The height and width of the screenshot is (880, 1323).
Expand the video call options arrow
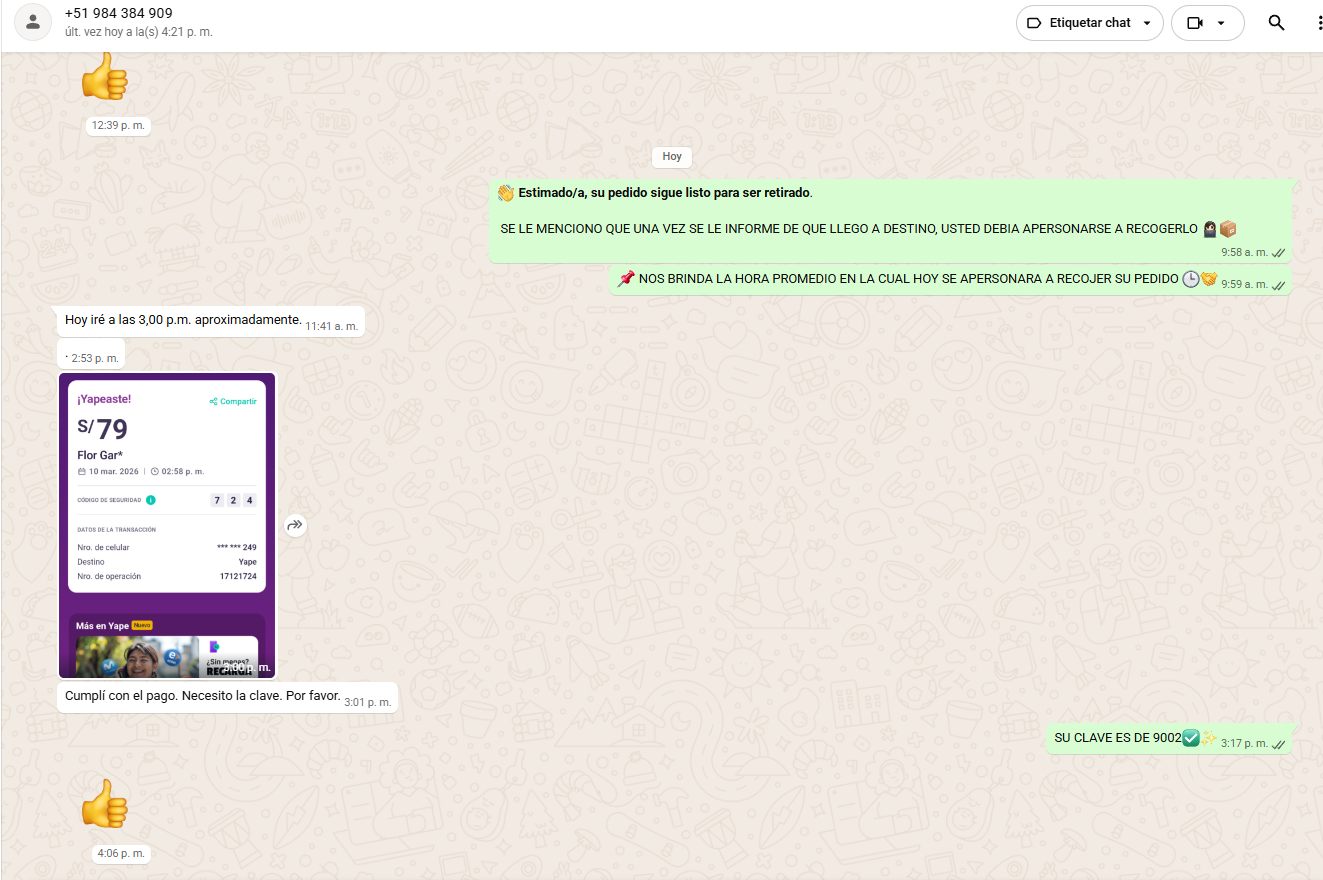tap(1221, 23)
